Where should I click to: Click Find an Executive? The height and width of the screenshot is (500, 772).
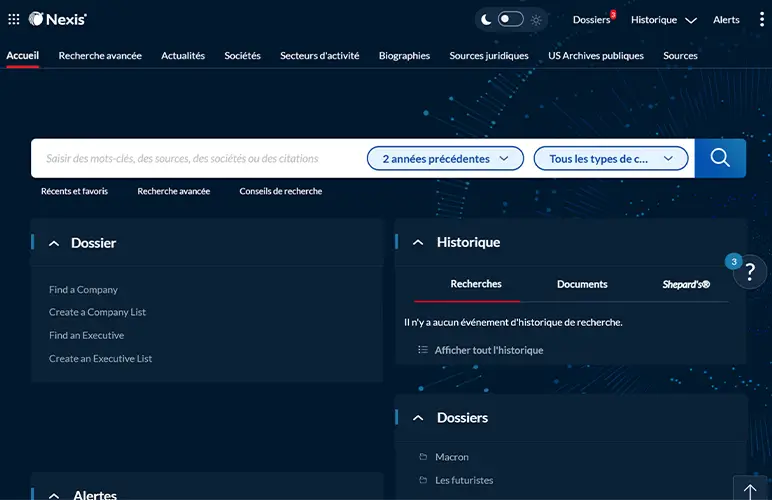pyautogui.click(x=86, y=335)
